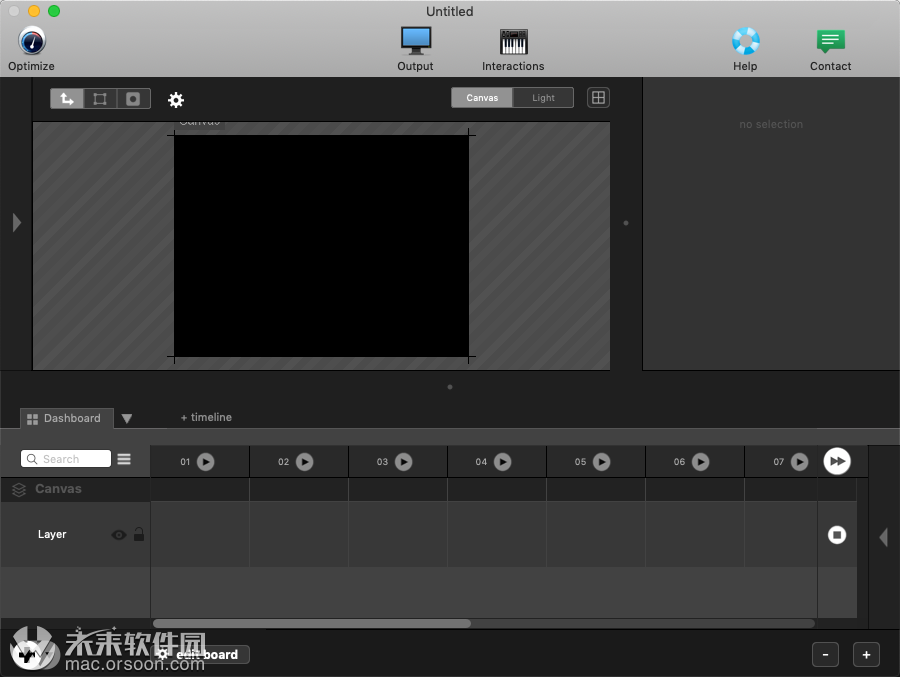This screenshot has height=677, width=900.
Task: Click the Layer cell under column 01
Action: 200,535
